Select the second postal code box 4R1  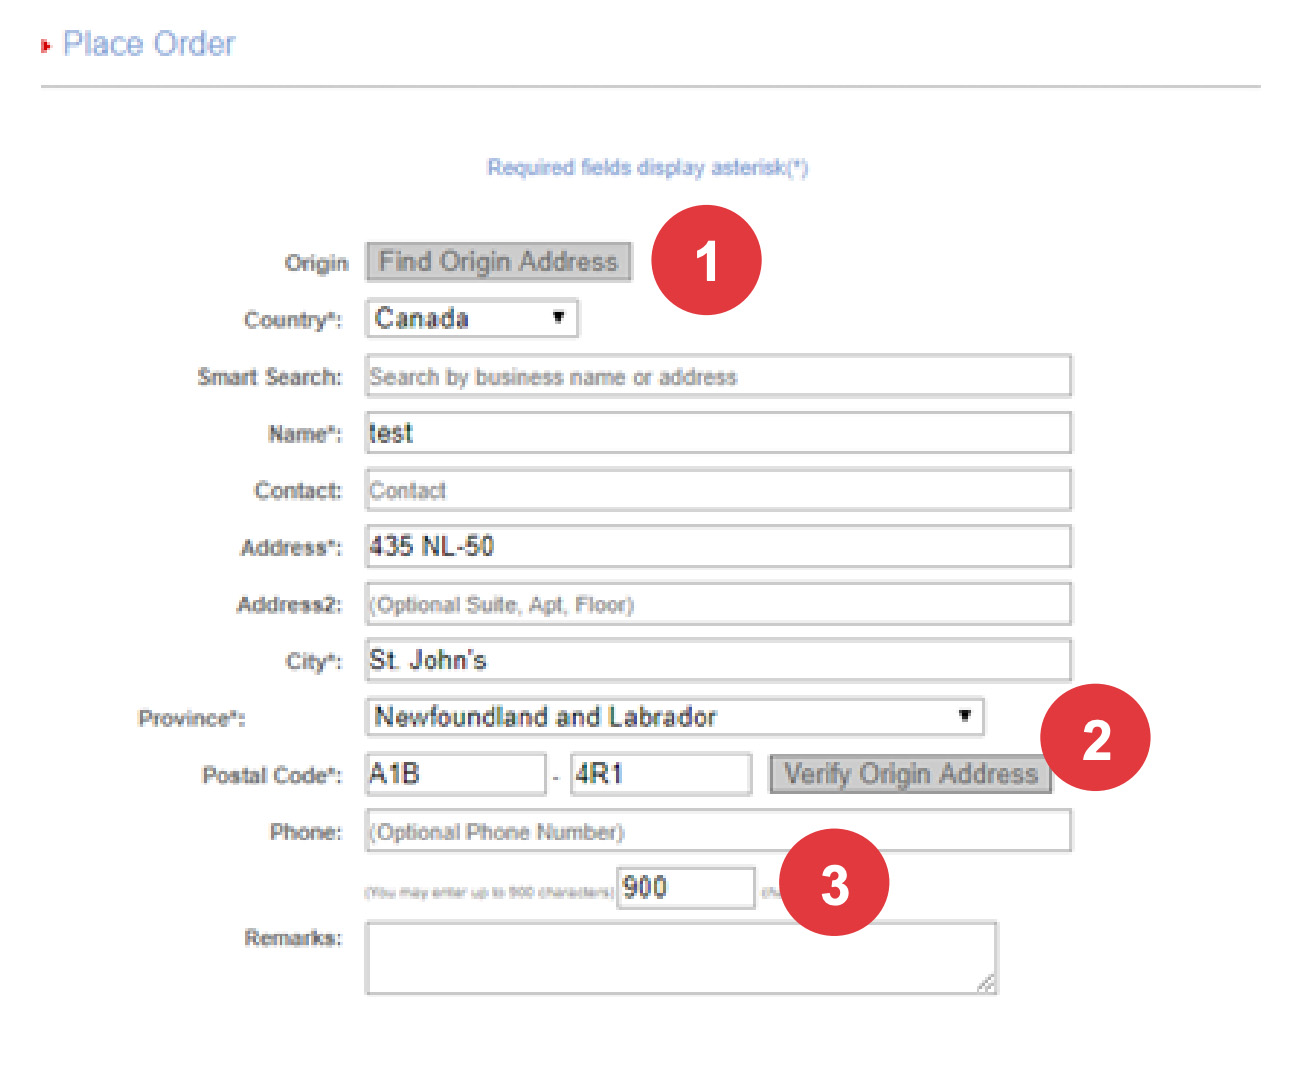tap(660, 774)
